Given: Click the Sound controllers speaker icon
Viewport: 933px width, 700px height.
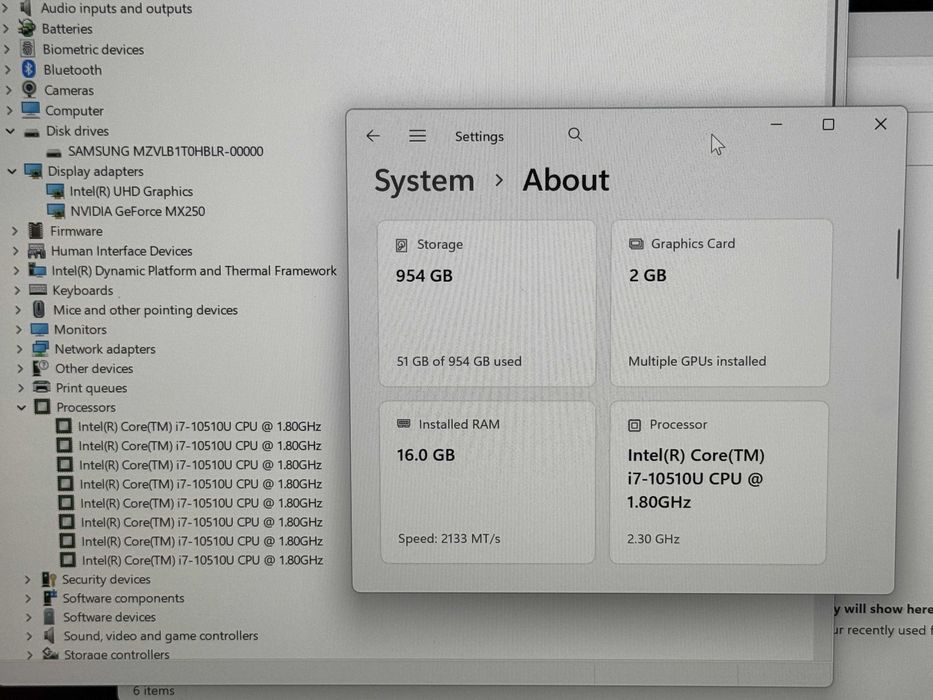Looking at the screenshot, I should (x=49, y=635).
